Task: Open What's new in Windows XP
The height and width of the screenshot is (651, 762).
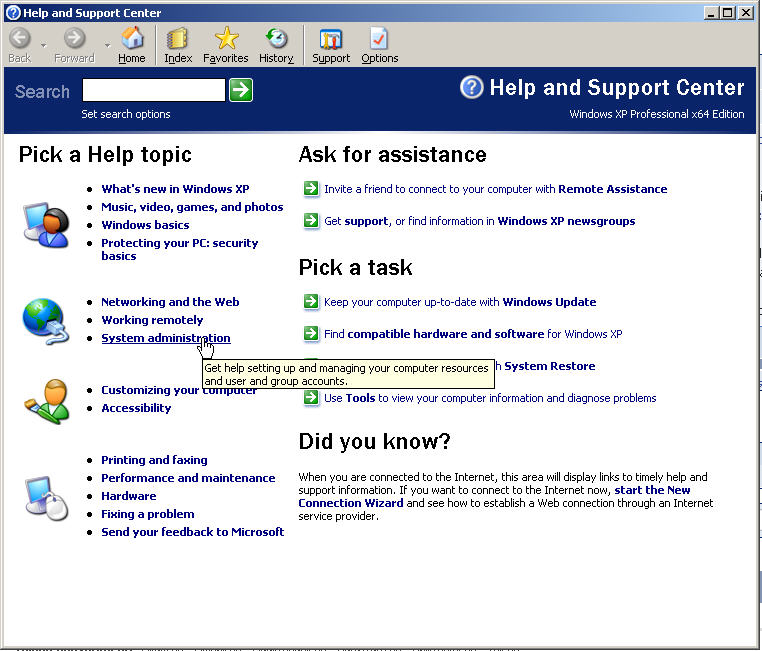Action: click(175, 189)
